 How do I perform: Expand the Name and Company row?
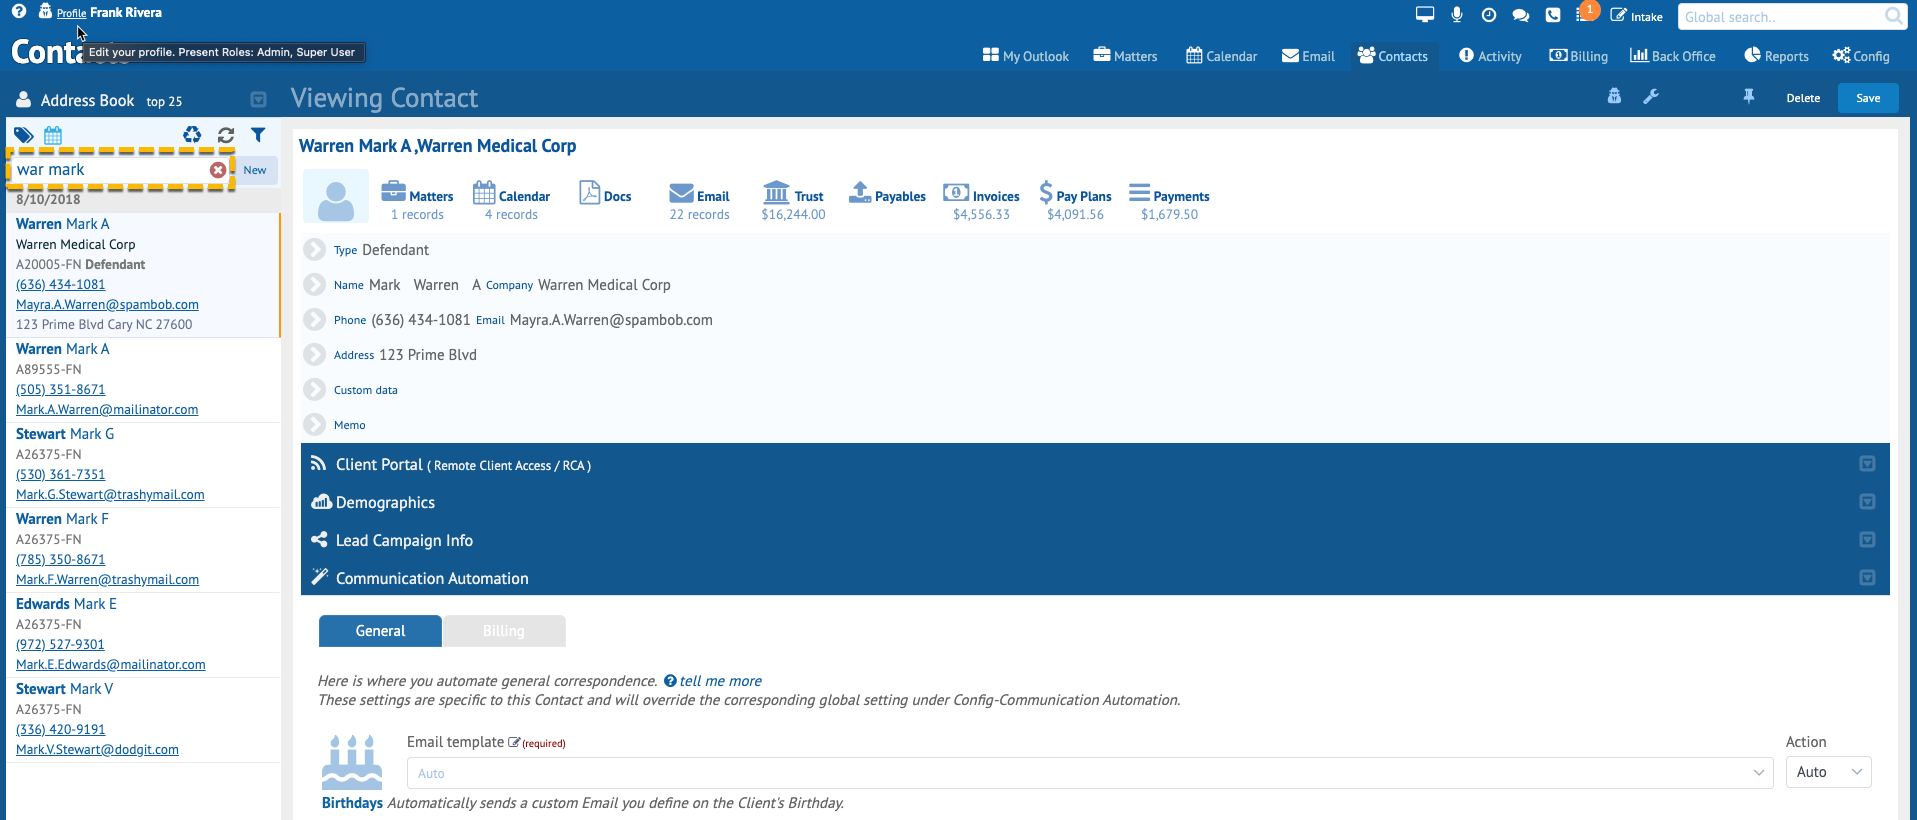[x=315, y=284]
